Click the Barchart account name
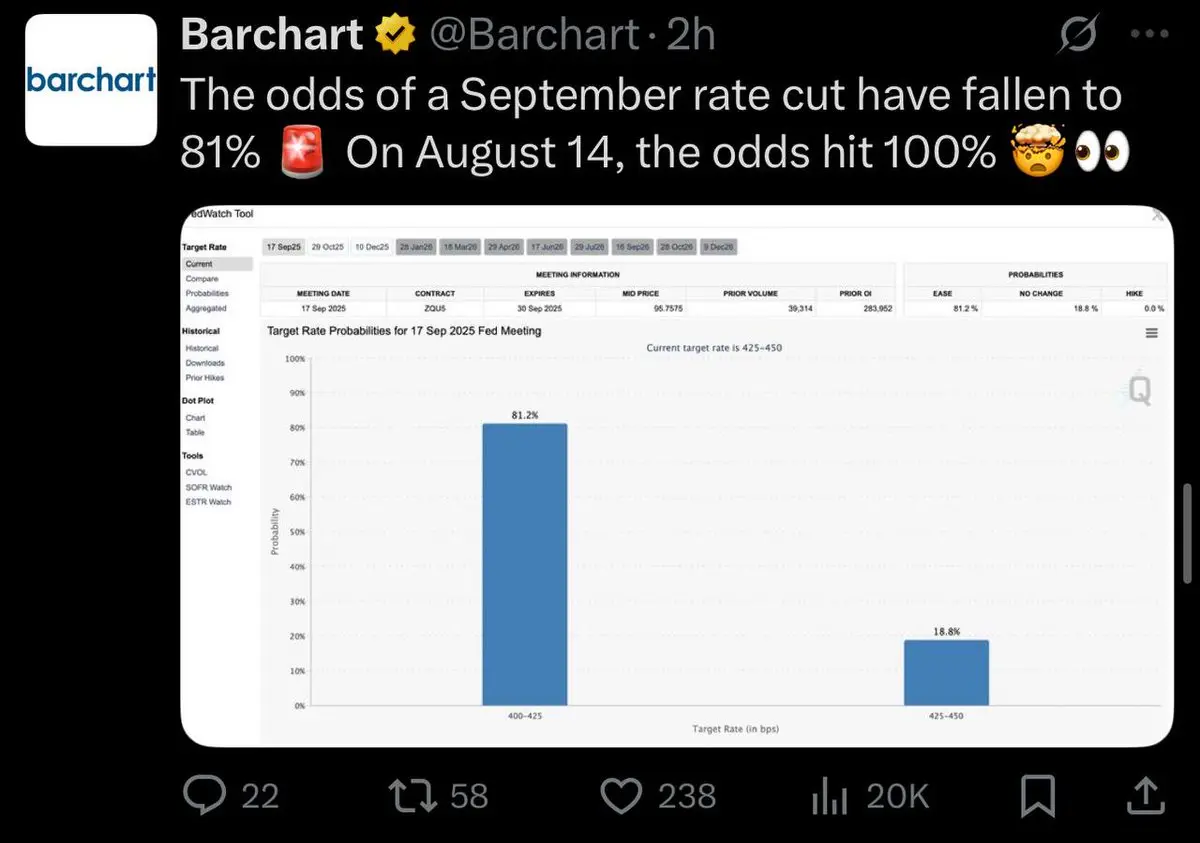Screen dimensions: 1200x843 tap(271, 35)
